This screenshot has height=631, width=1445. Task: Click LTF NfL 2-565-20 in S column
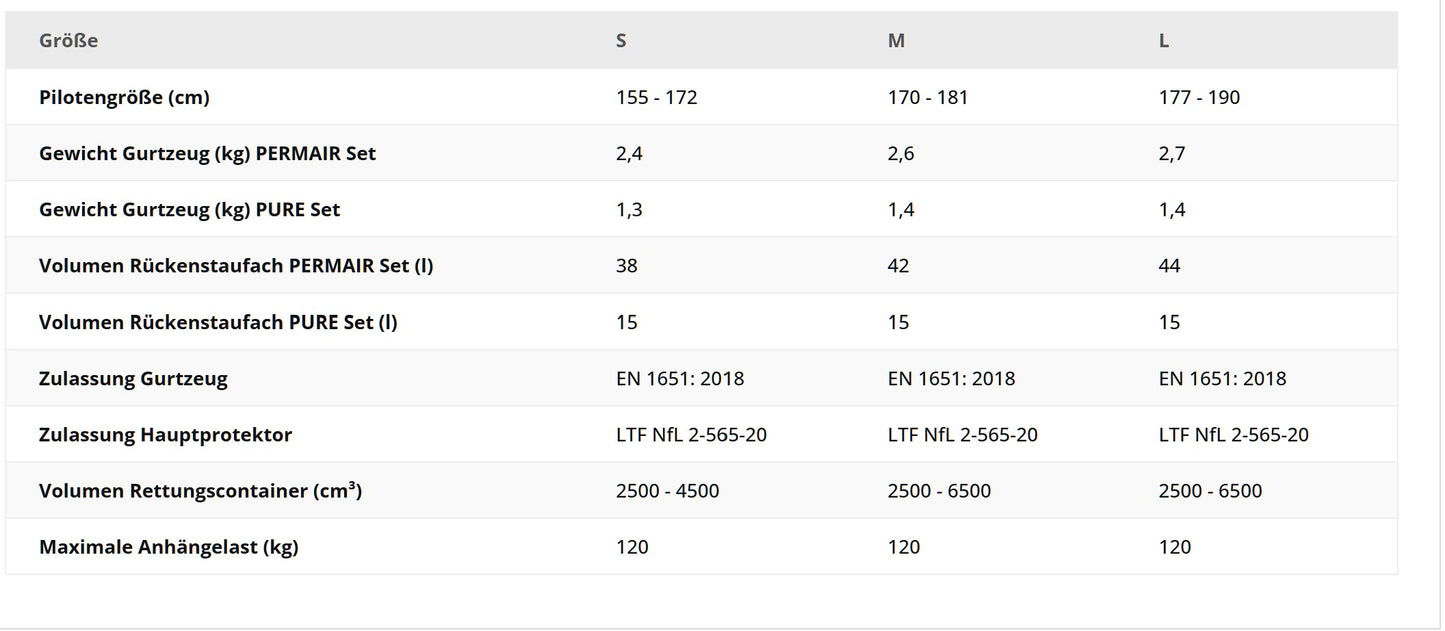click(x=691, y=434)
